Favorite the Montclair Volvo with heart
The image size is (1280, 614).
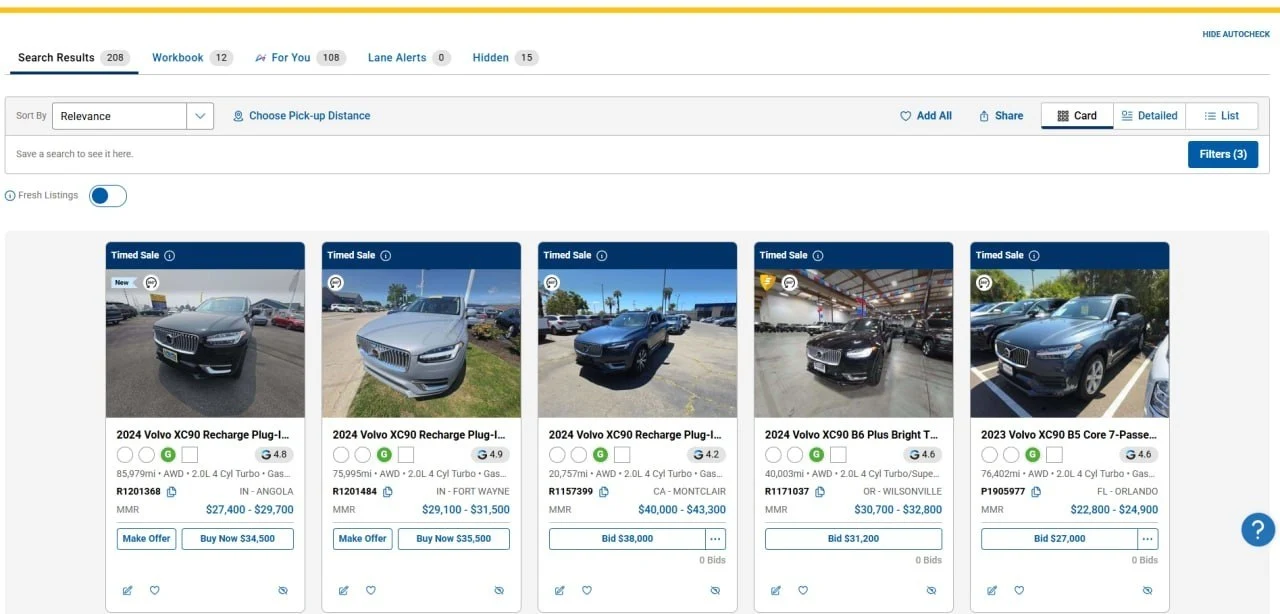pos(587,590)
